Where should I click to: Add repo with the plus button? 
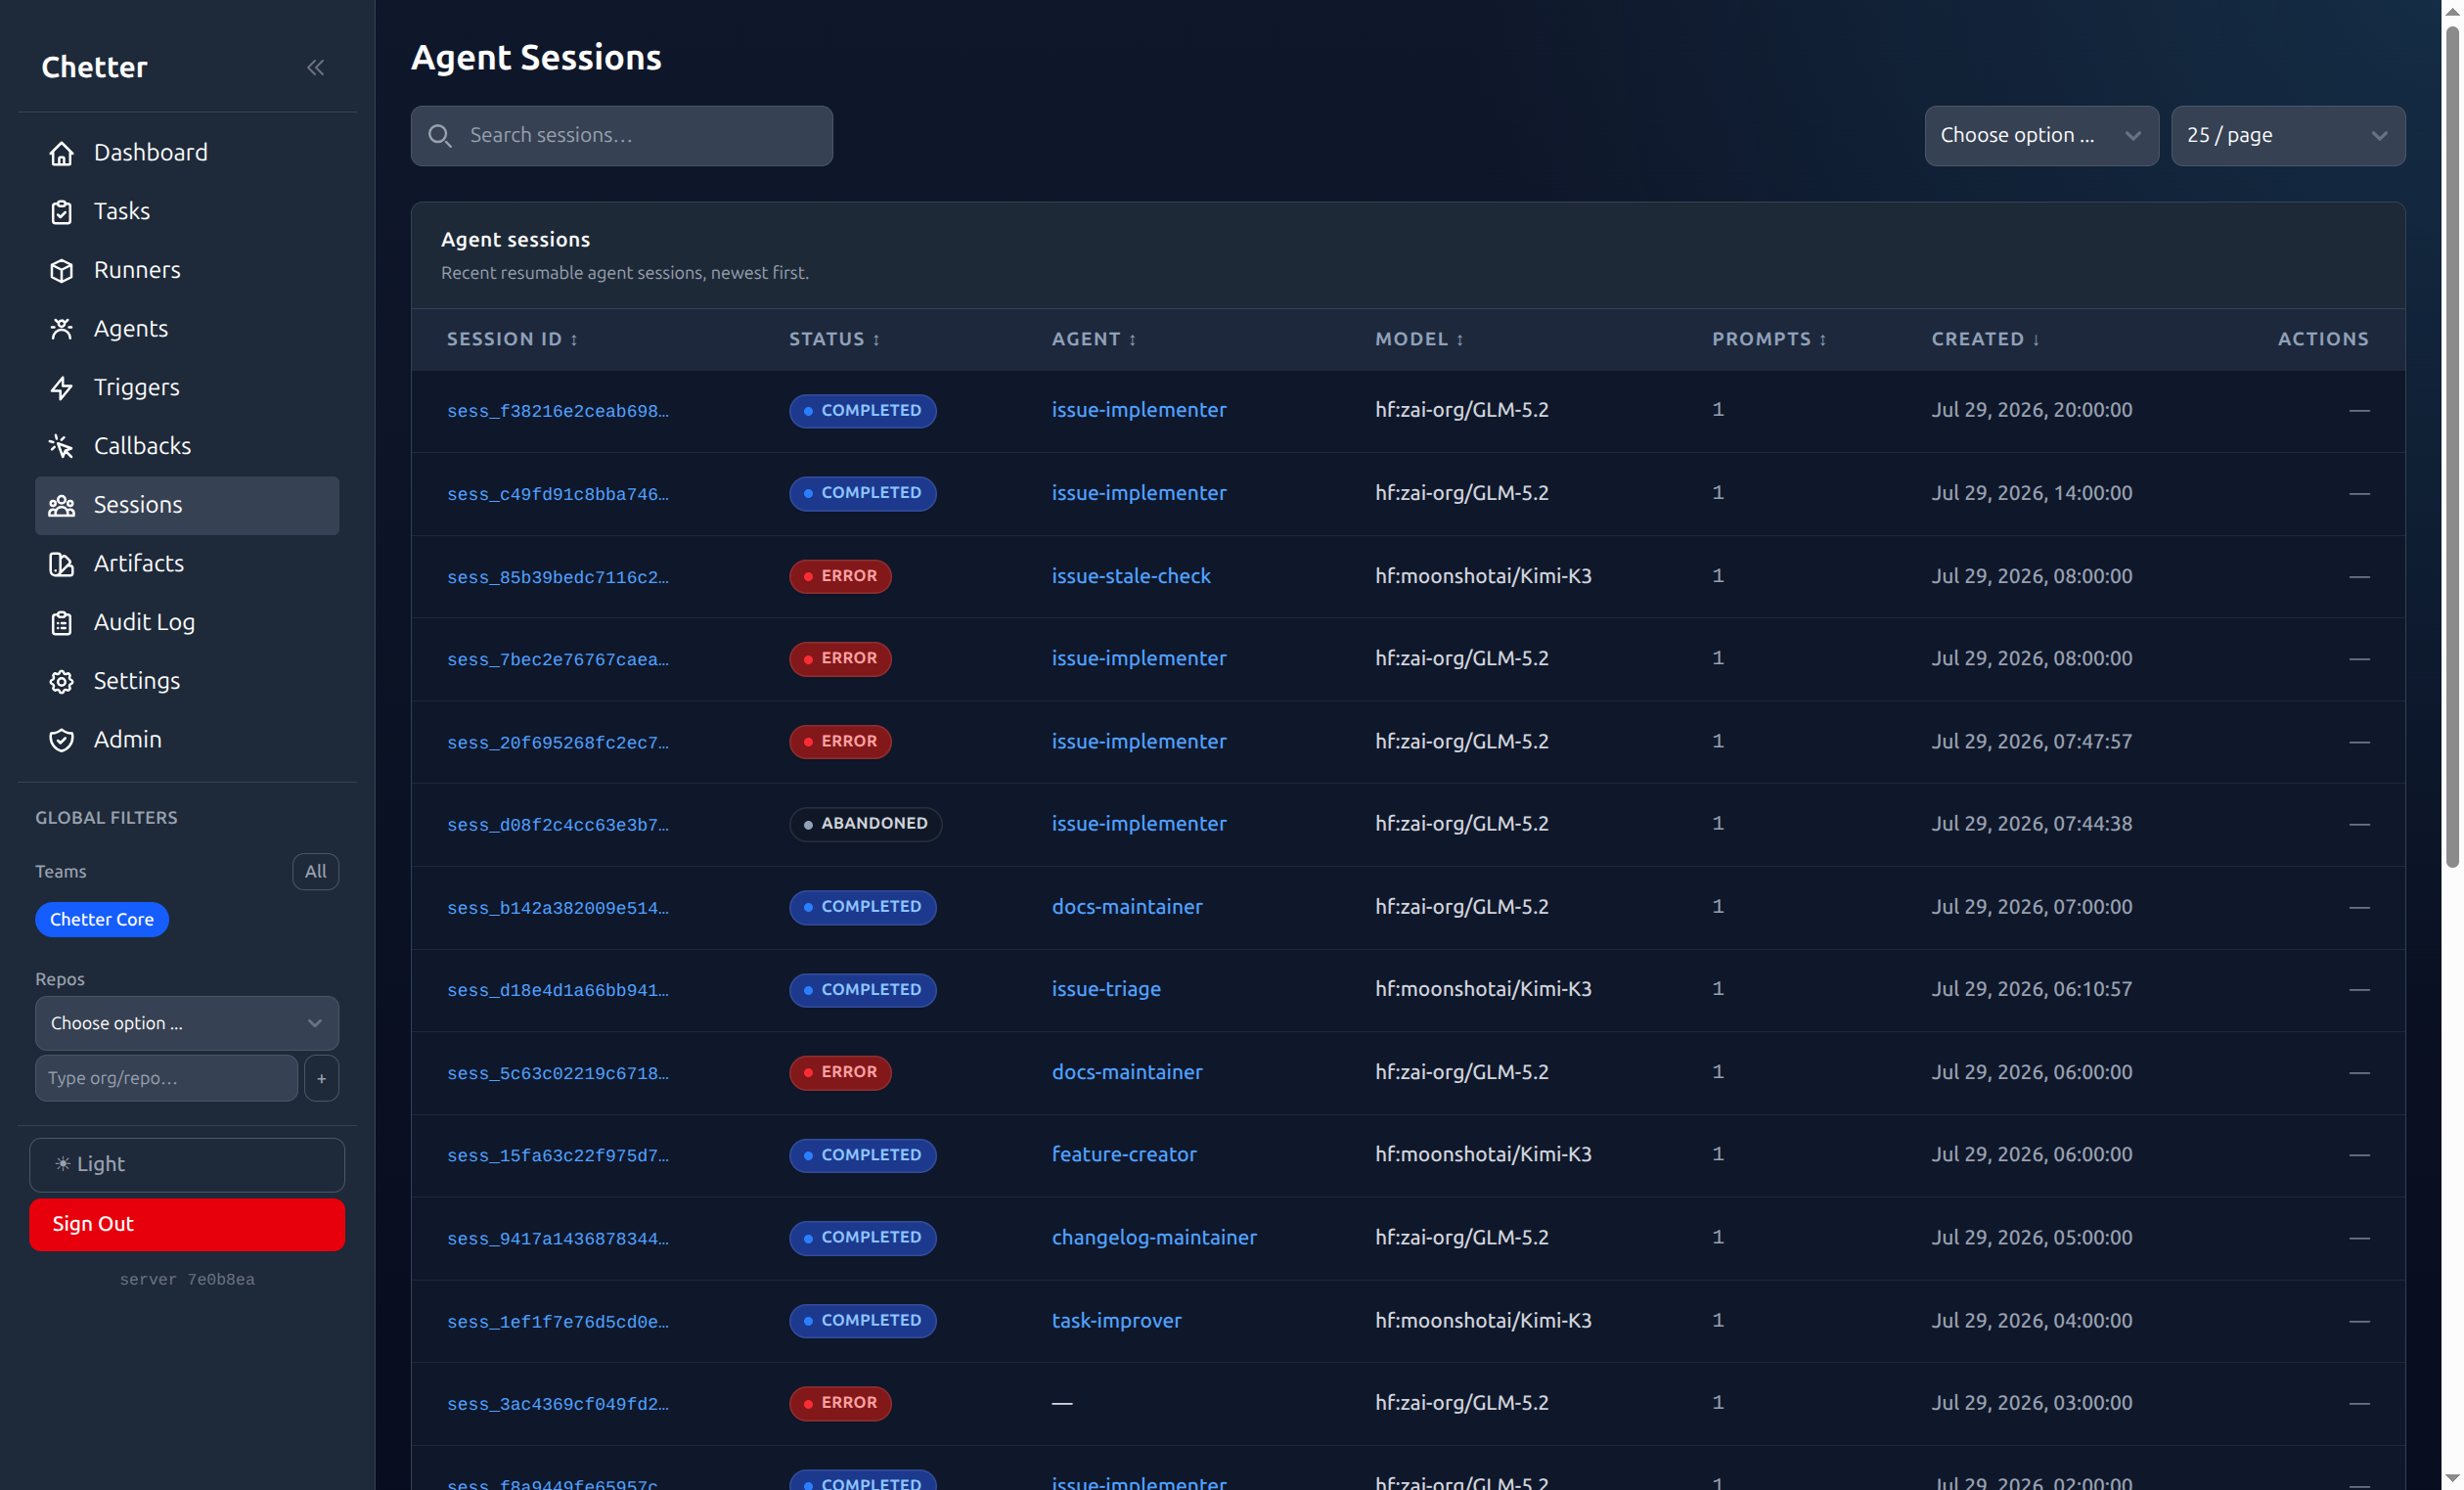click(x=321, y=1078)
